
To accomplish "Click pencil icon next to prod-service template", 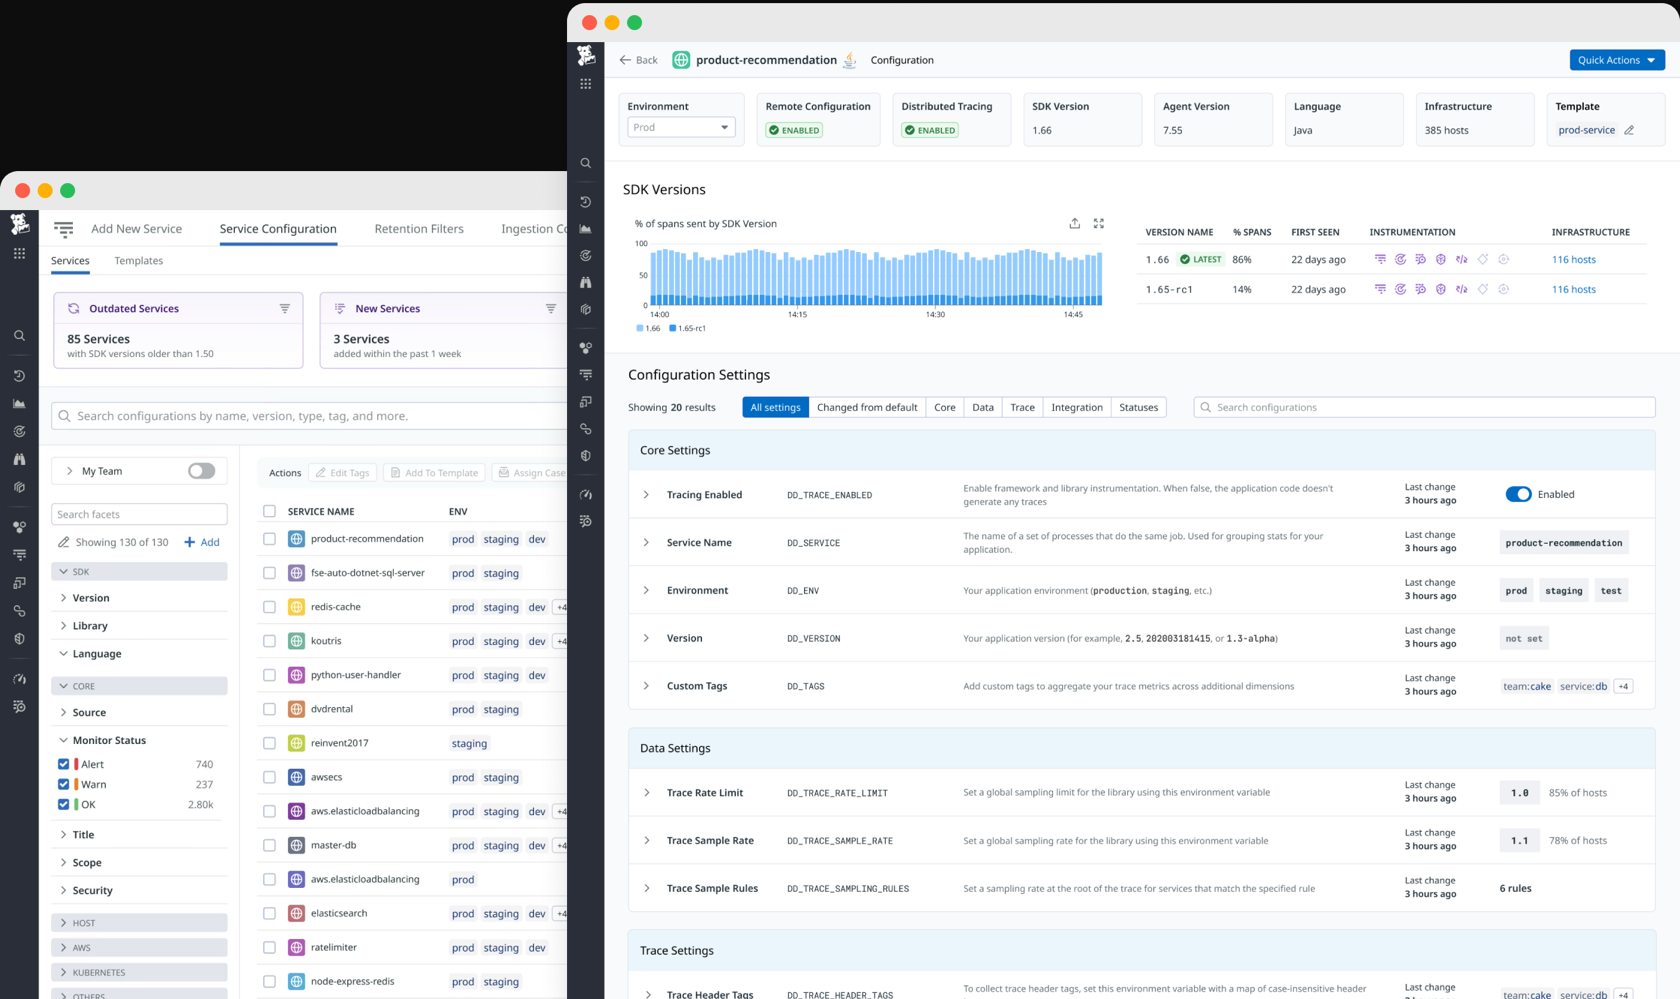I will (x=1629, y=130).
